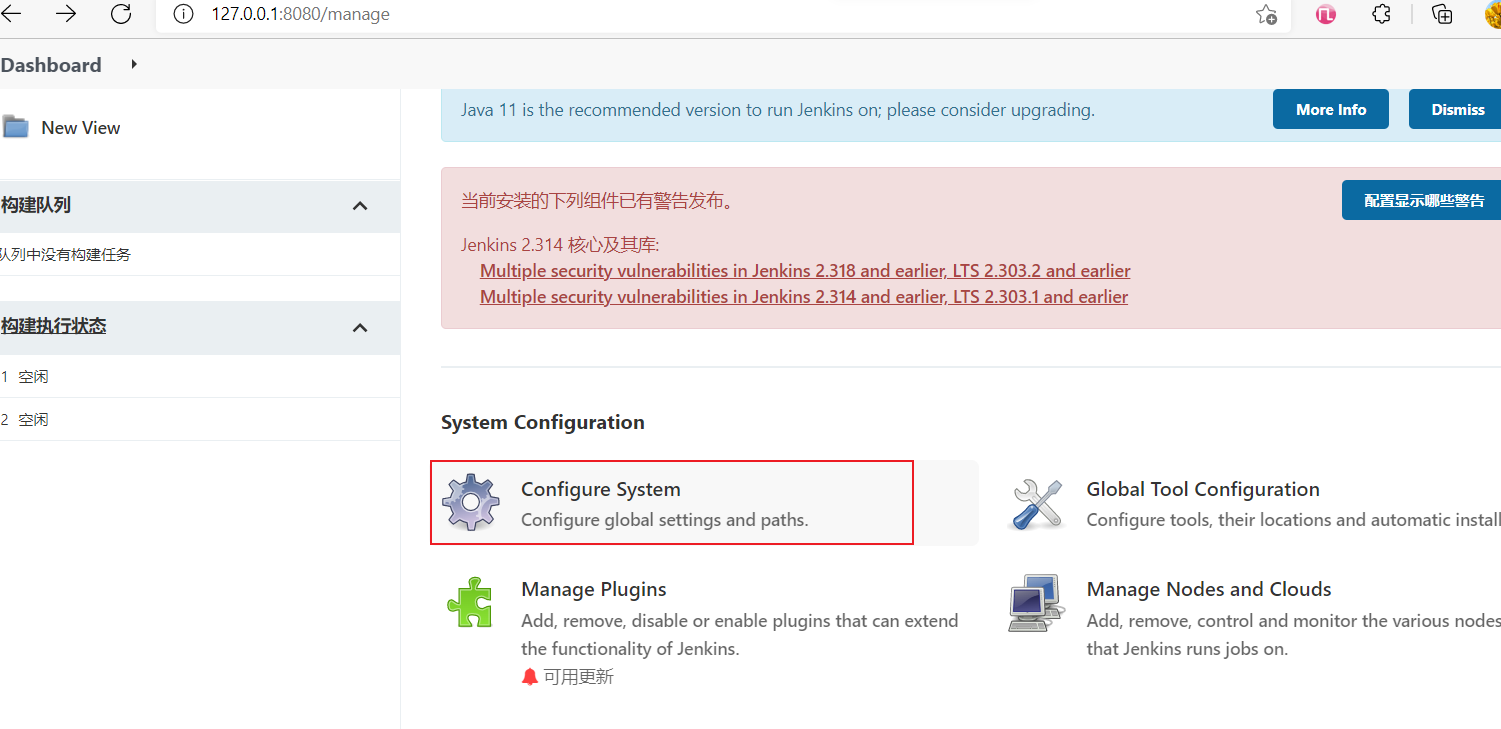Open the browser collections icon
The image size is (1501, 729).
click(1442, 14)
